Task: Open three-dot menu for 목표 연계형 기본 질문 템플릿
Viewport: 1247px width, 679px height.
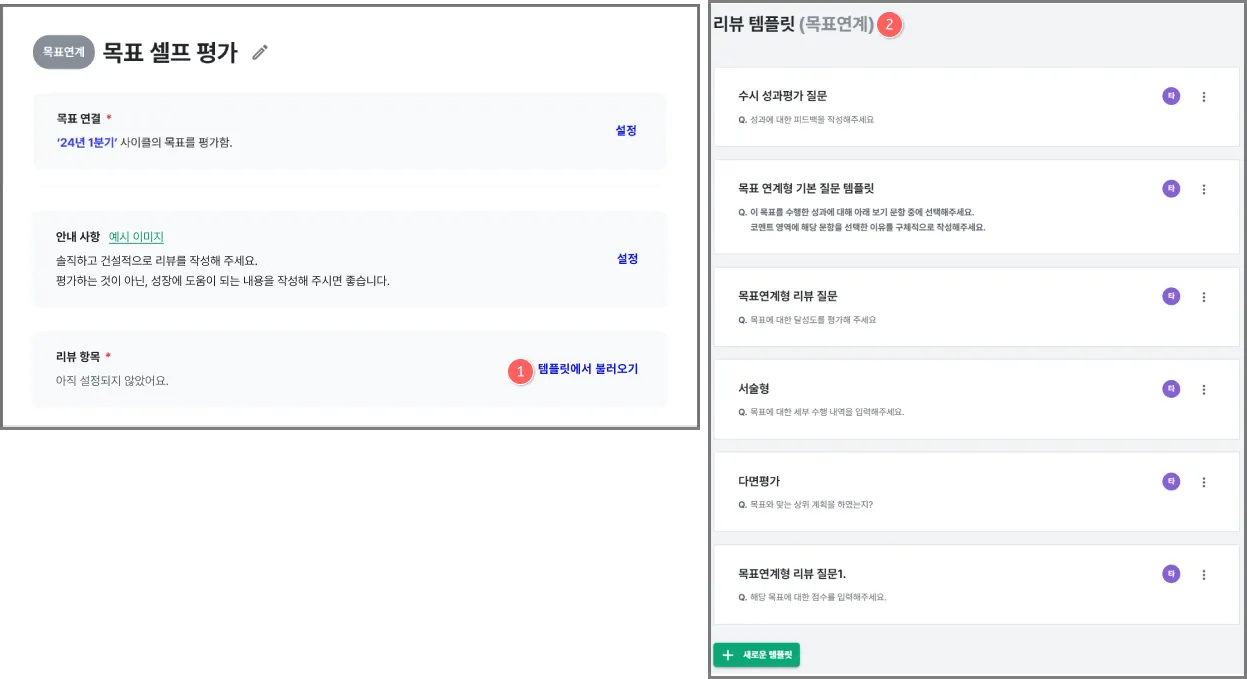Action: pos(1204,189)
